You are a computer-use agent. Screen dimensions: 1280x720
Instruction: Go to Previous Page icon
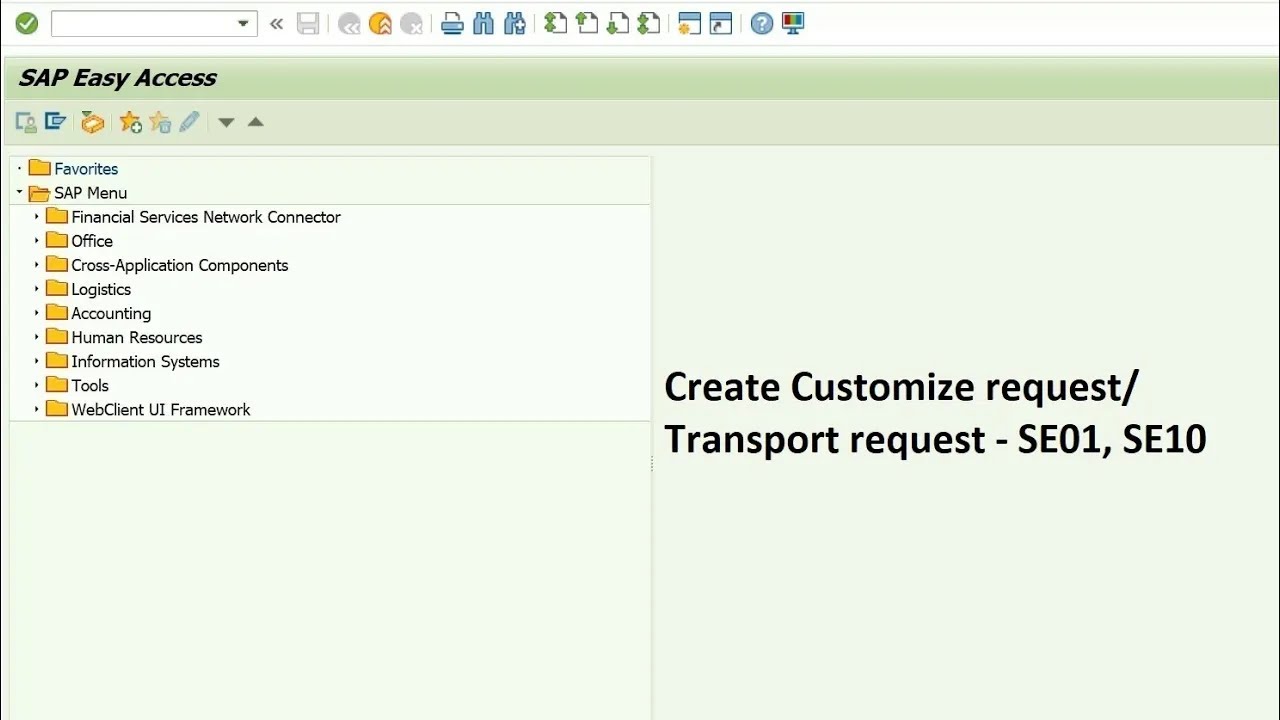[x=587, y=23]
